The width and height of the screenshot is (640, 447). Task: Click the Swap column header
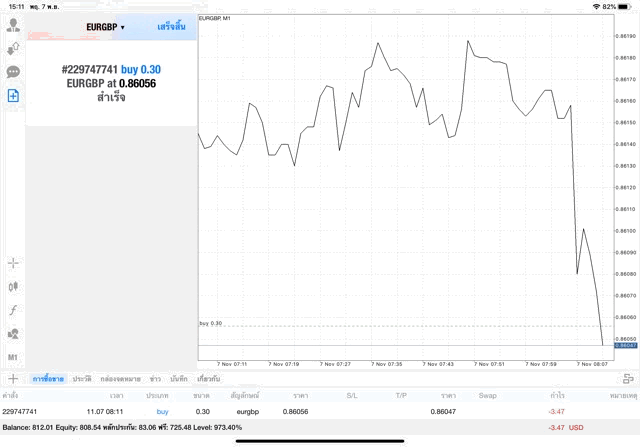[487, 396]
